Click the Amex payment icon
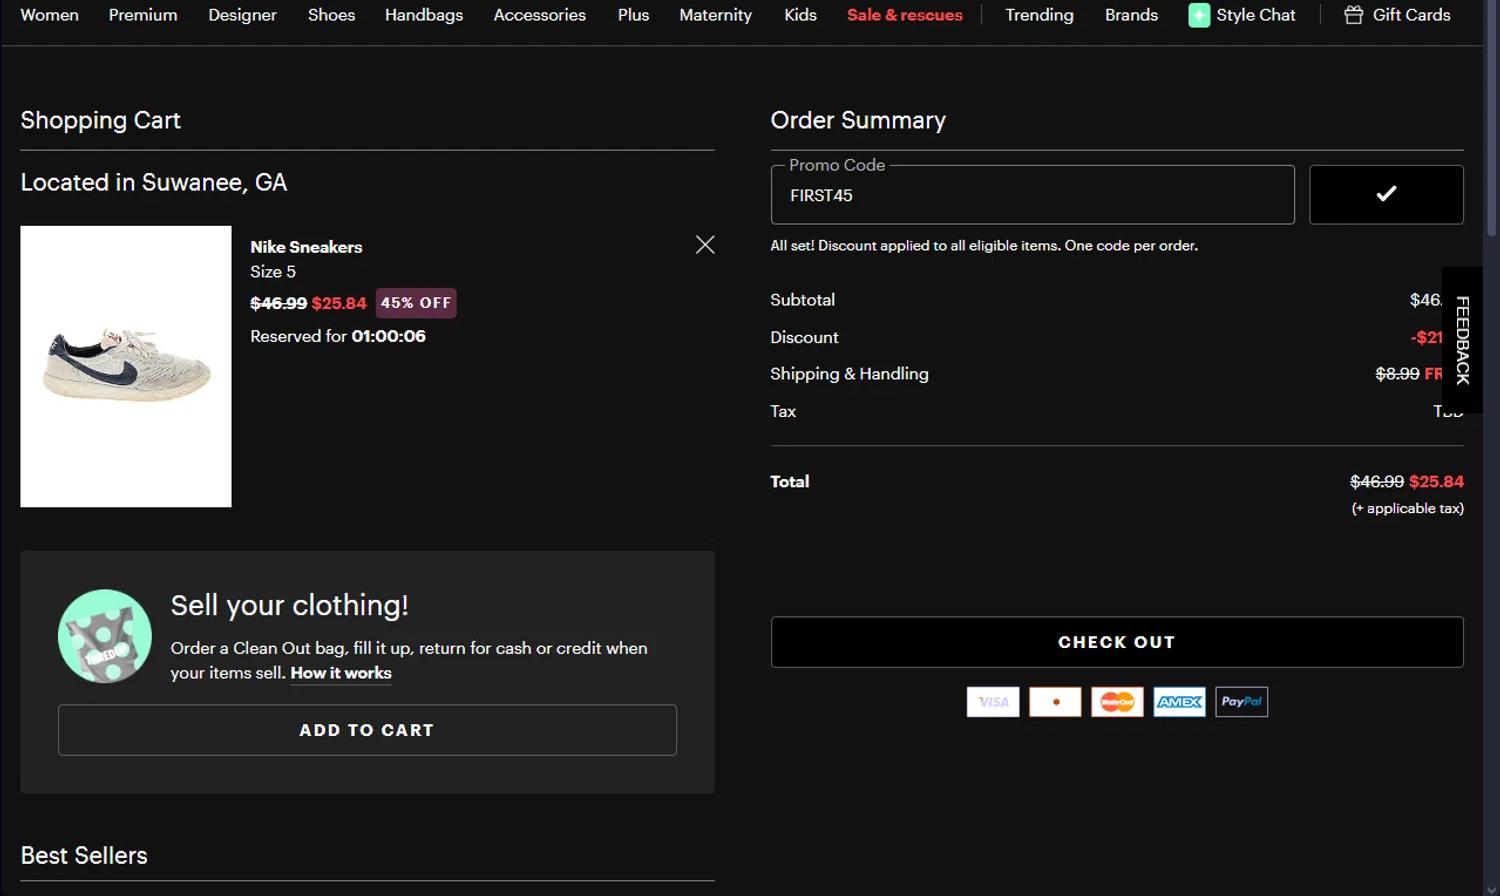 click(x=1179, y=701)
